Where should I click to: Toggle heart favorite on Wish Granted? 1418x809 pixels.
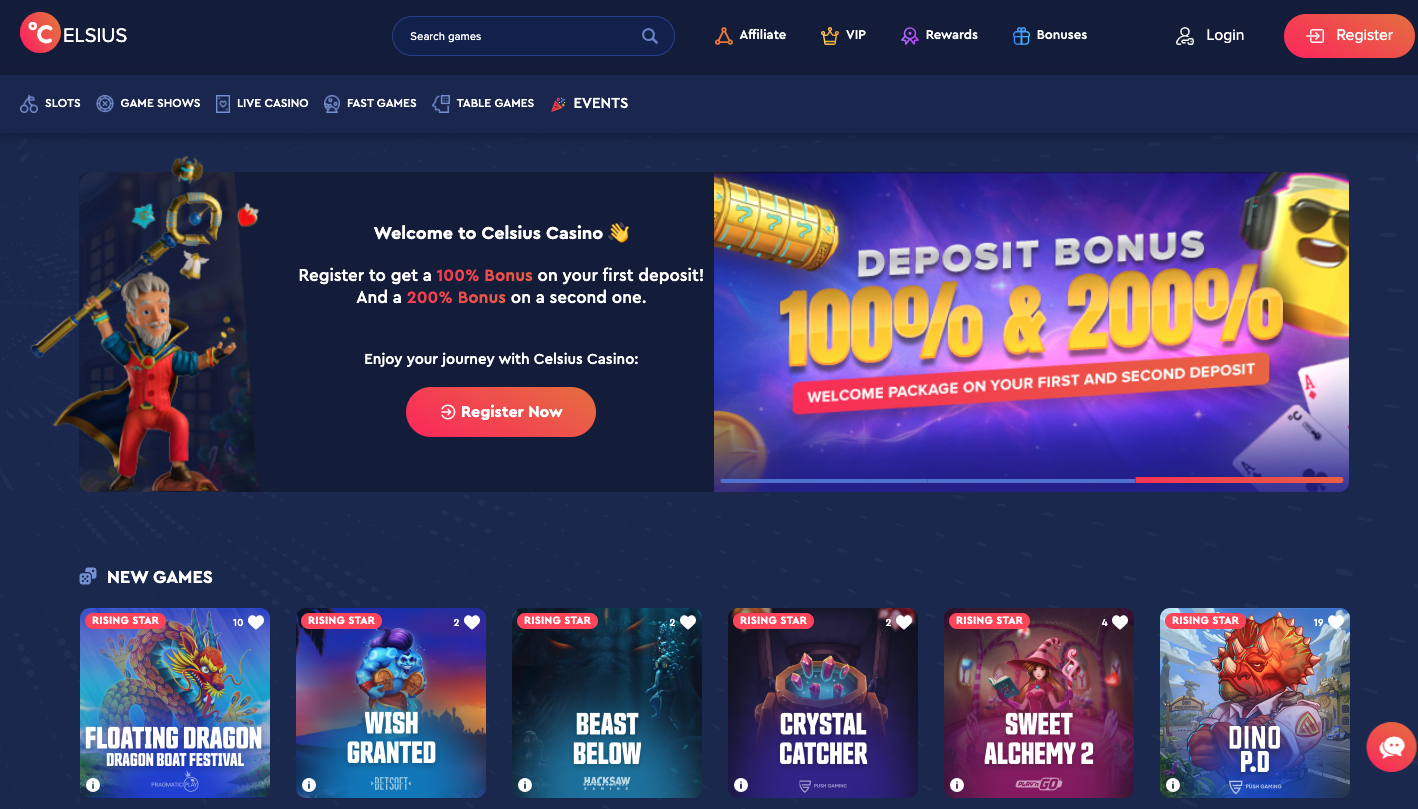472,622
